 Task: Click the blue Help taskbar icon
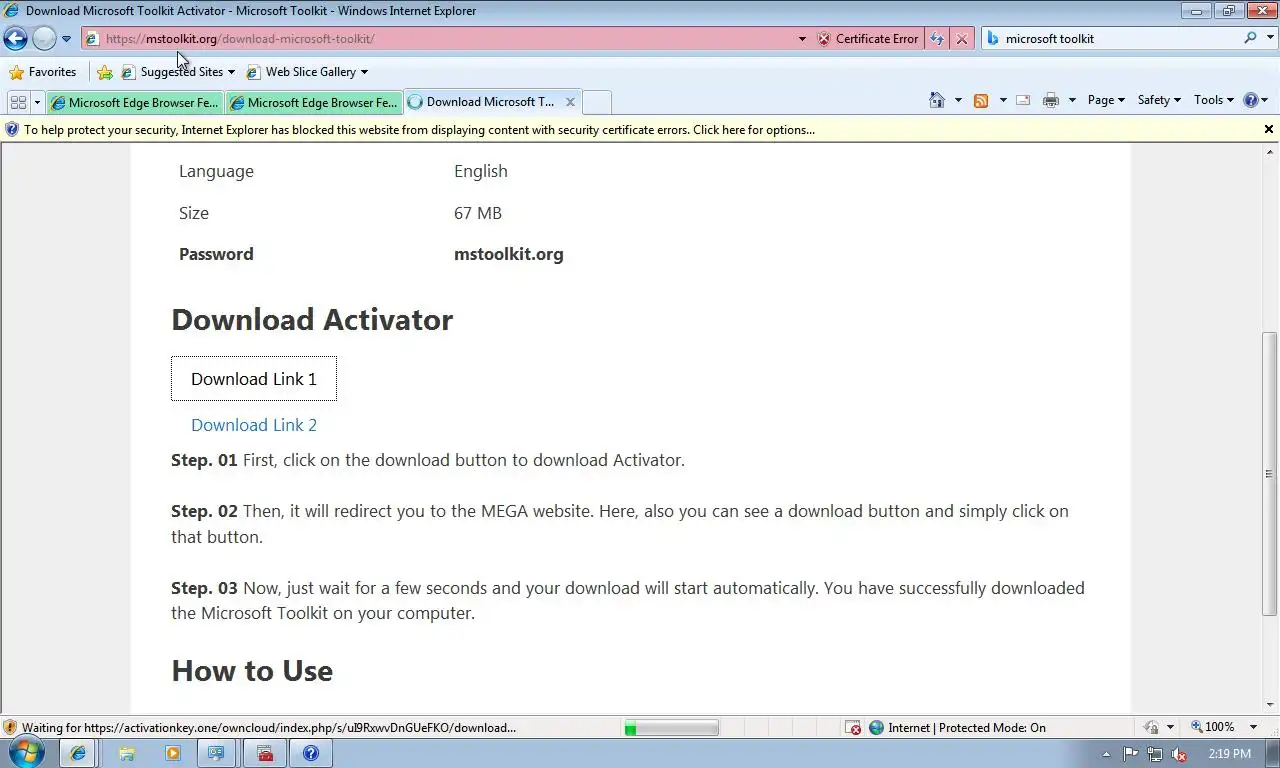point(311,754)
